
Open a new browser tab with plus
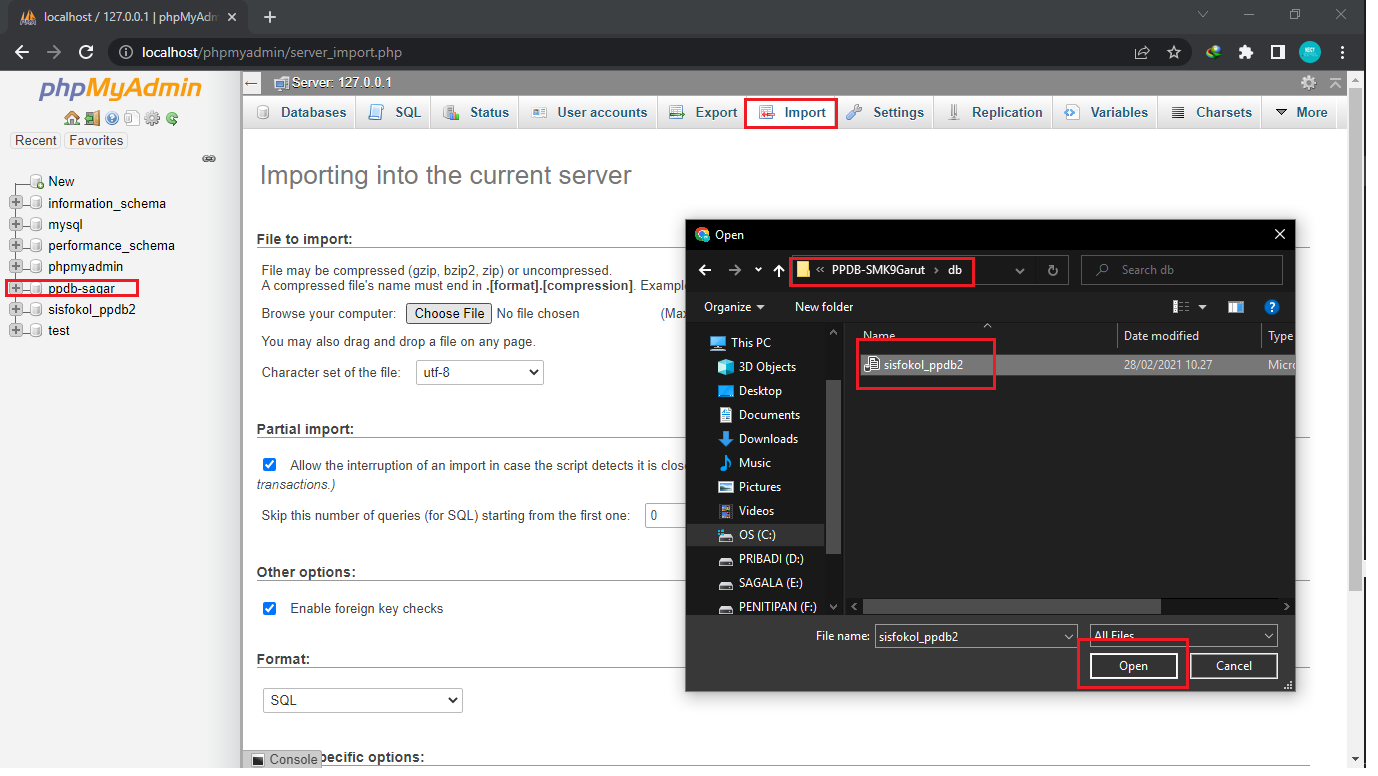coord(270,17)
